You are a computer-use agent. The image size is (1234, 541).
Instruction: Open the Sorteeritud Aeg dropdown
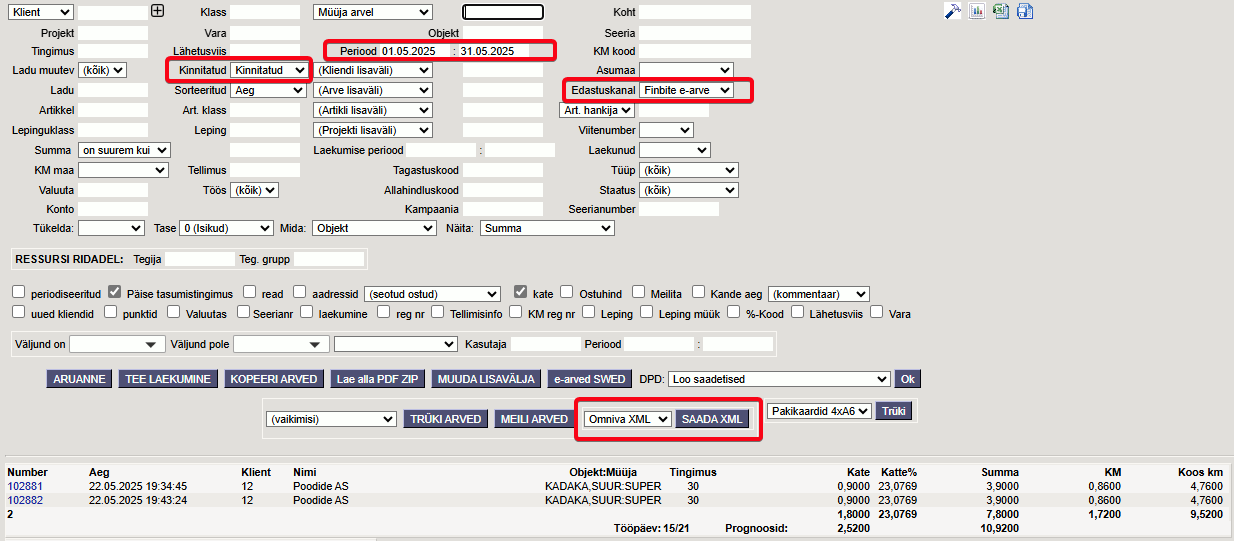pyautogui.click(x=269, y=90)
